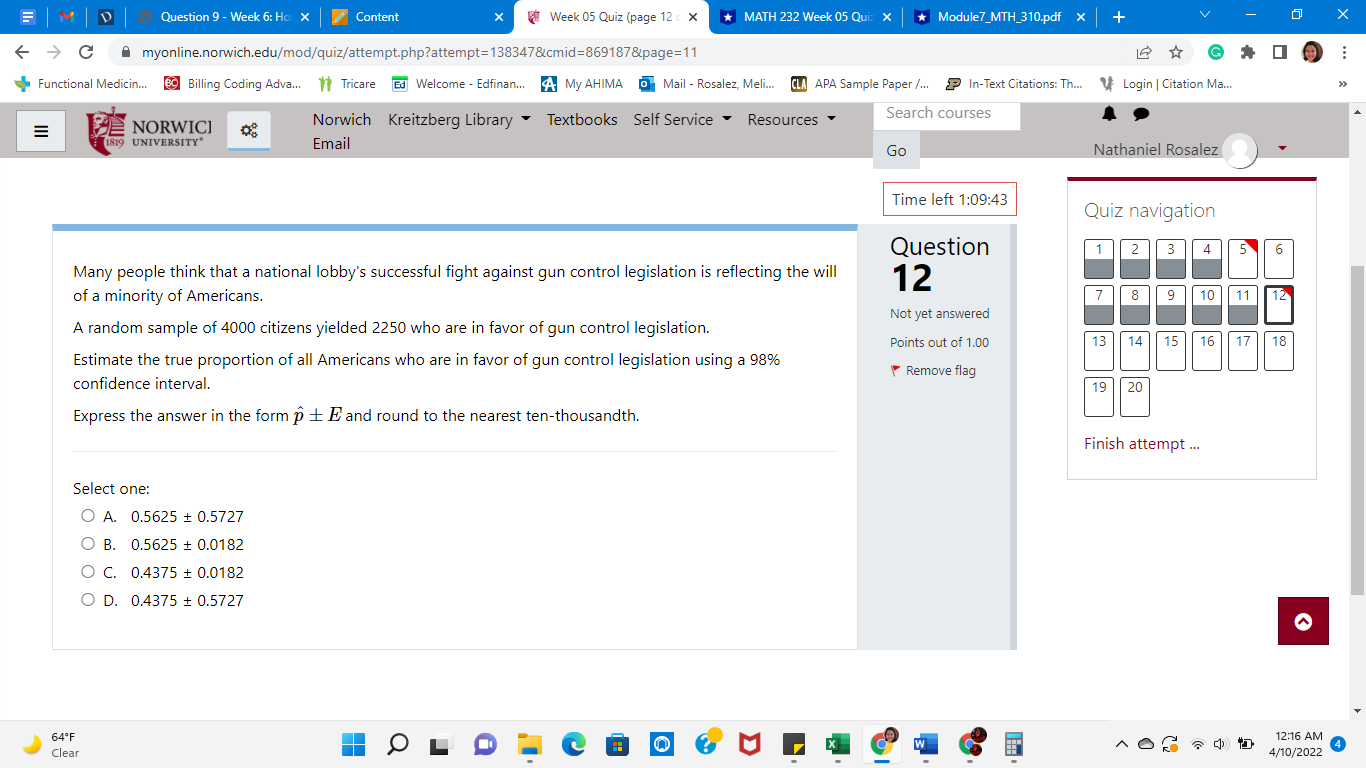Expand the Kreitzberg Library dropdown

(x=459, y=120)
